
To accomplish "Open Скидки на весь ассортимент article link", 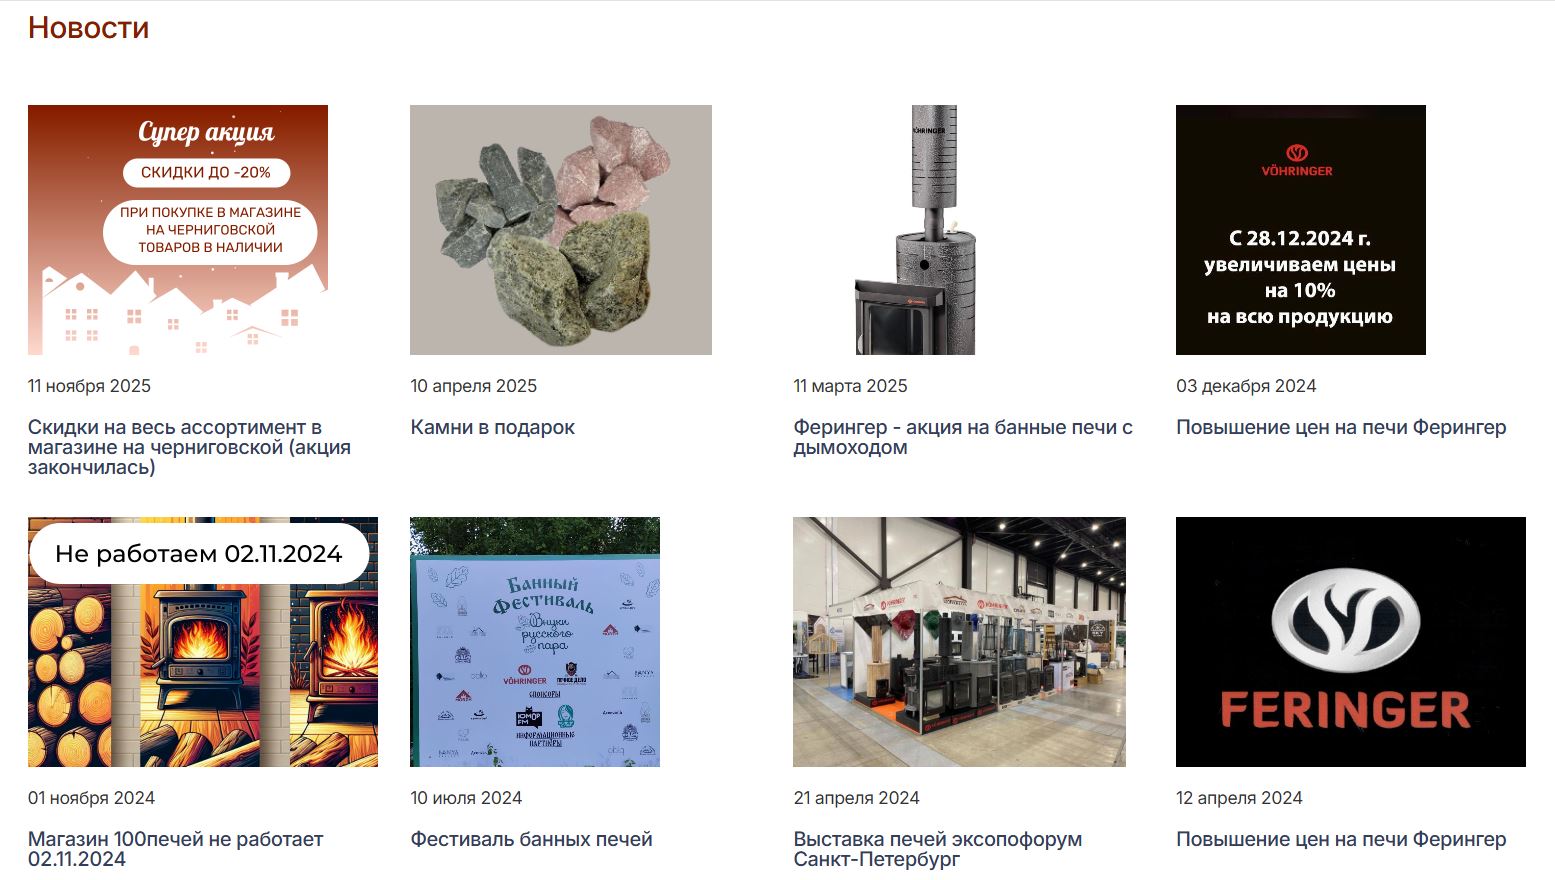I will pos(189,447).
